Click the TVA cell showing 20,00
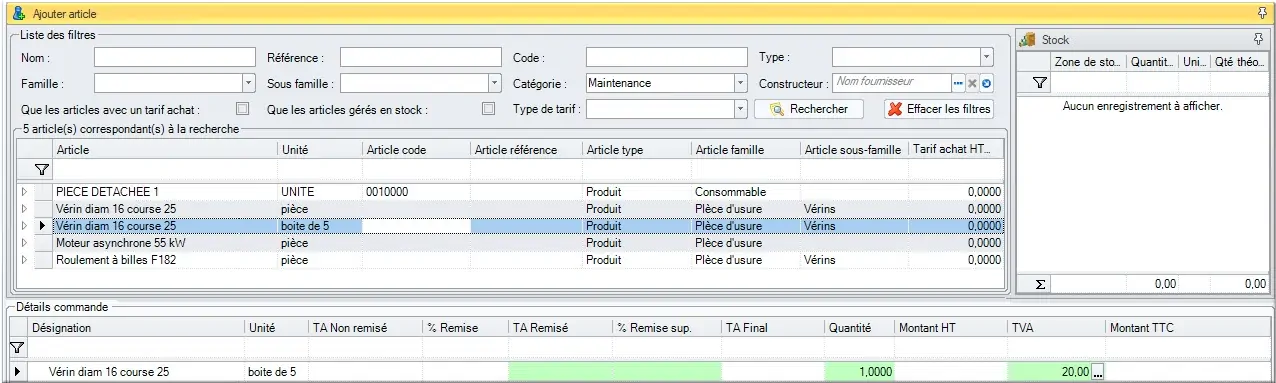The width and height of the screenshot is (1276, 383). pyautogui.click(x=1048, y=372)
